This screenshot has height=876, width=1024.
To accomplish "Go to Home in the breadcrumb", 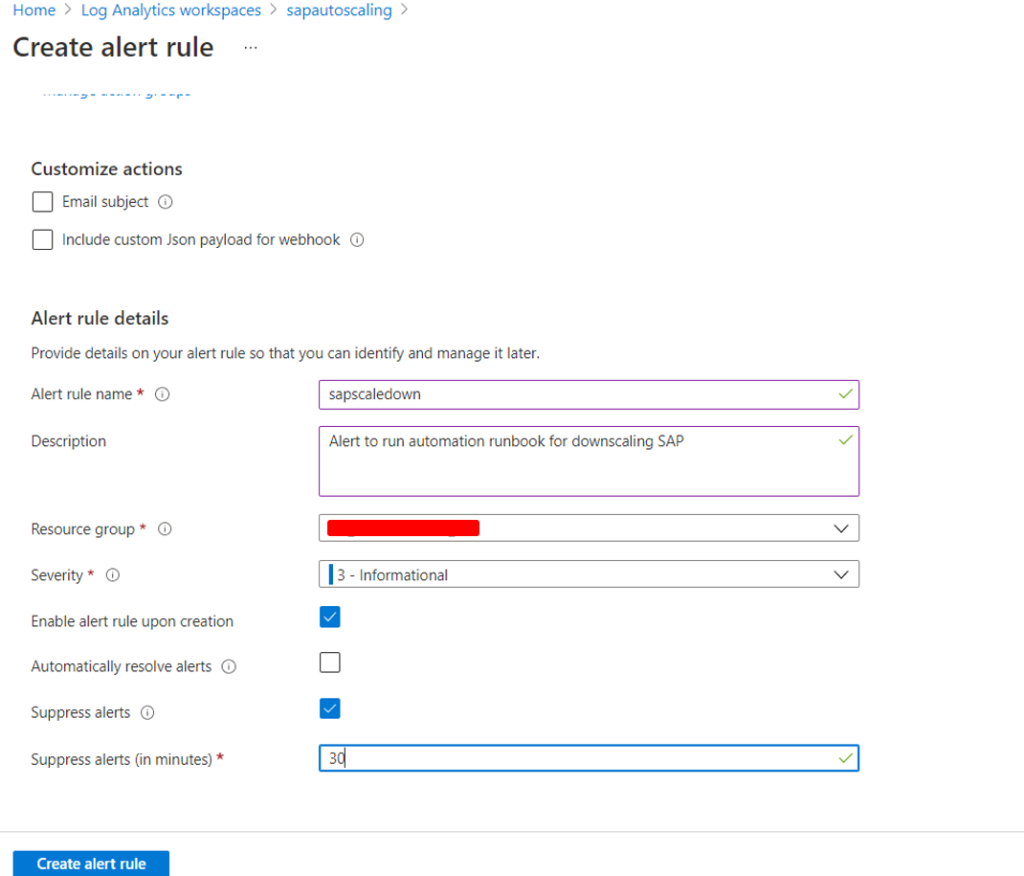I will (x=34, y=10).
